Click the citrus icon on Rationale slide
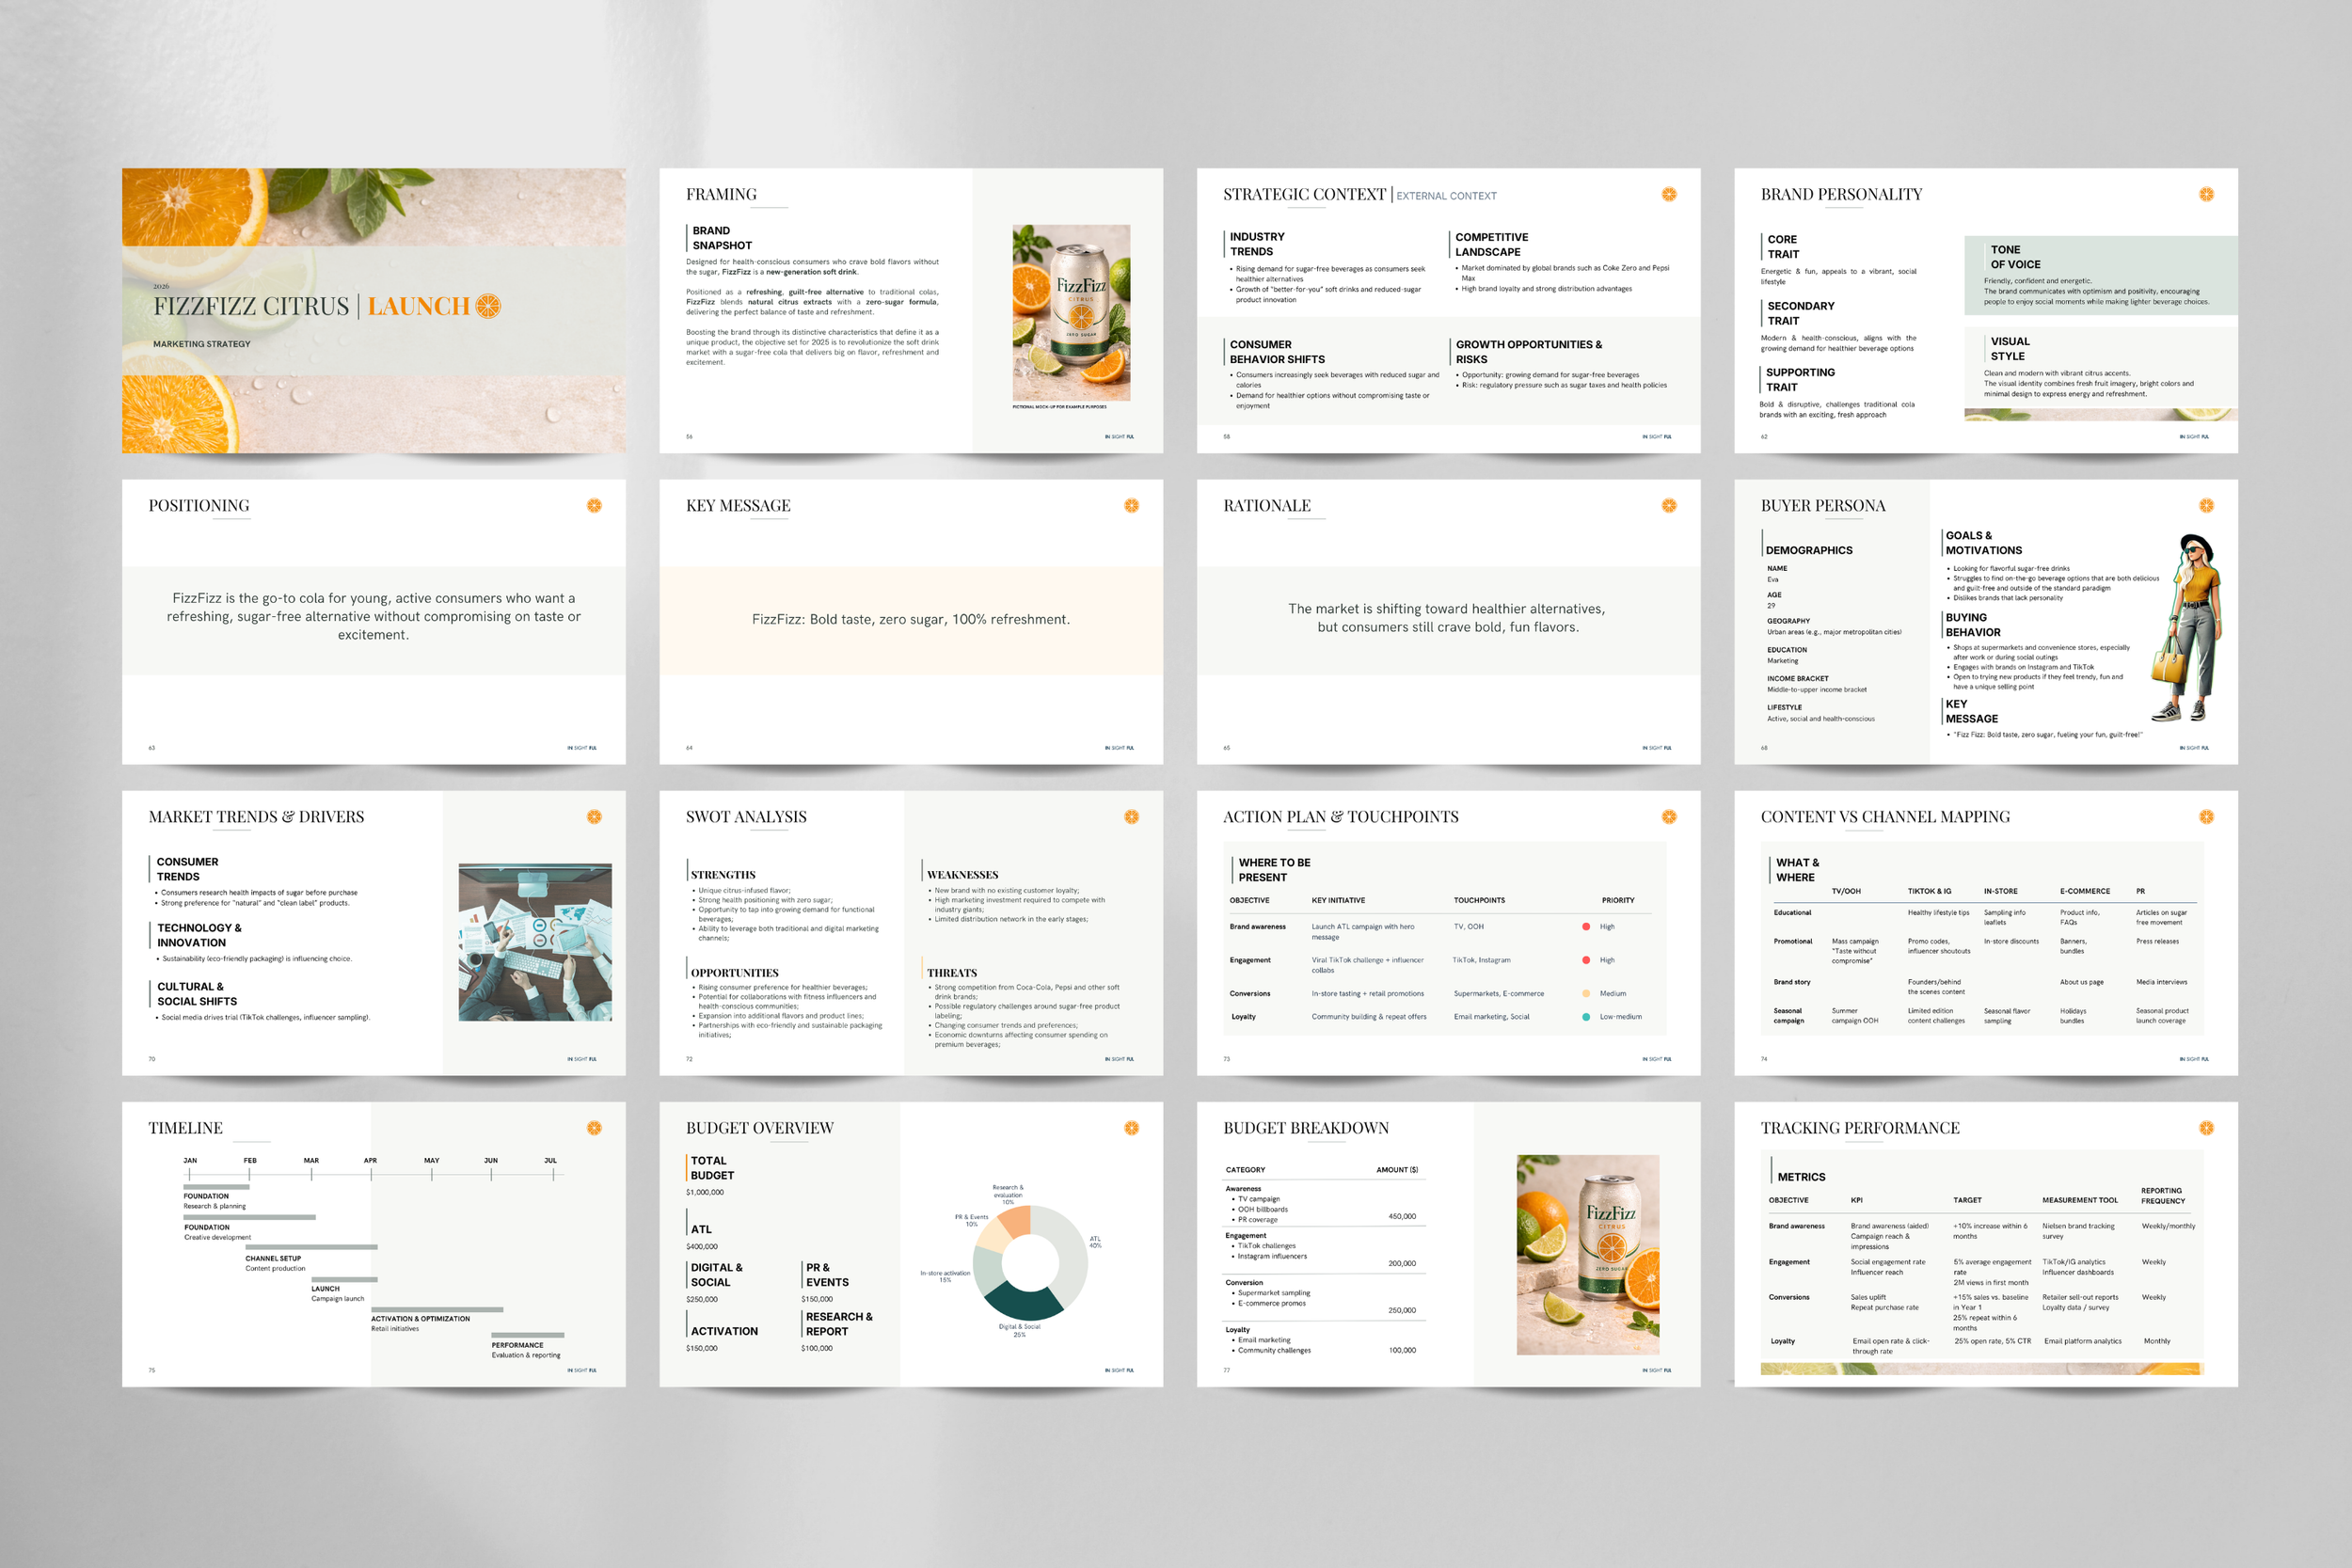This screenshot has height=1568, width=2352. [1669, 505]
